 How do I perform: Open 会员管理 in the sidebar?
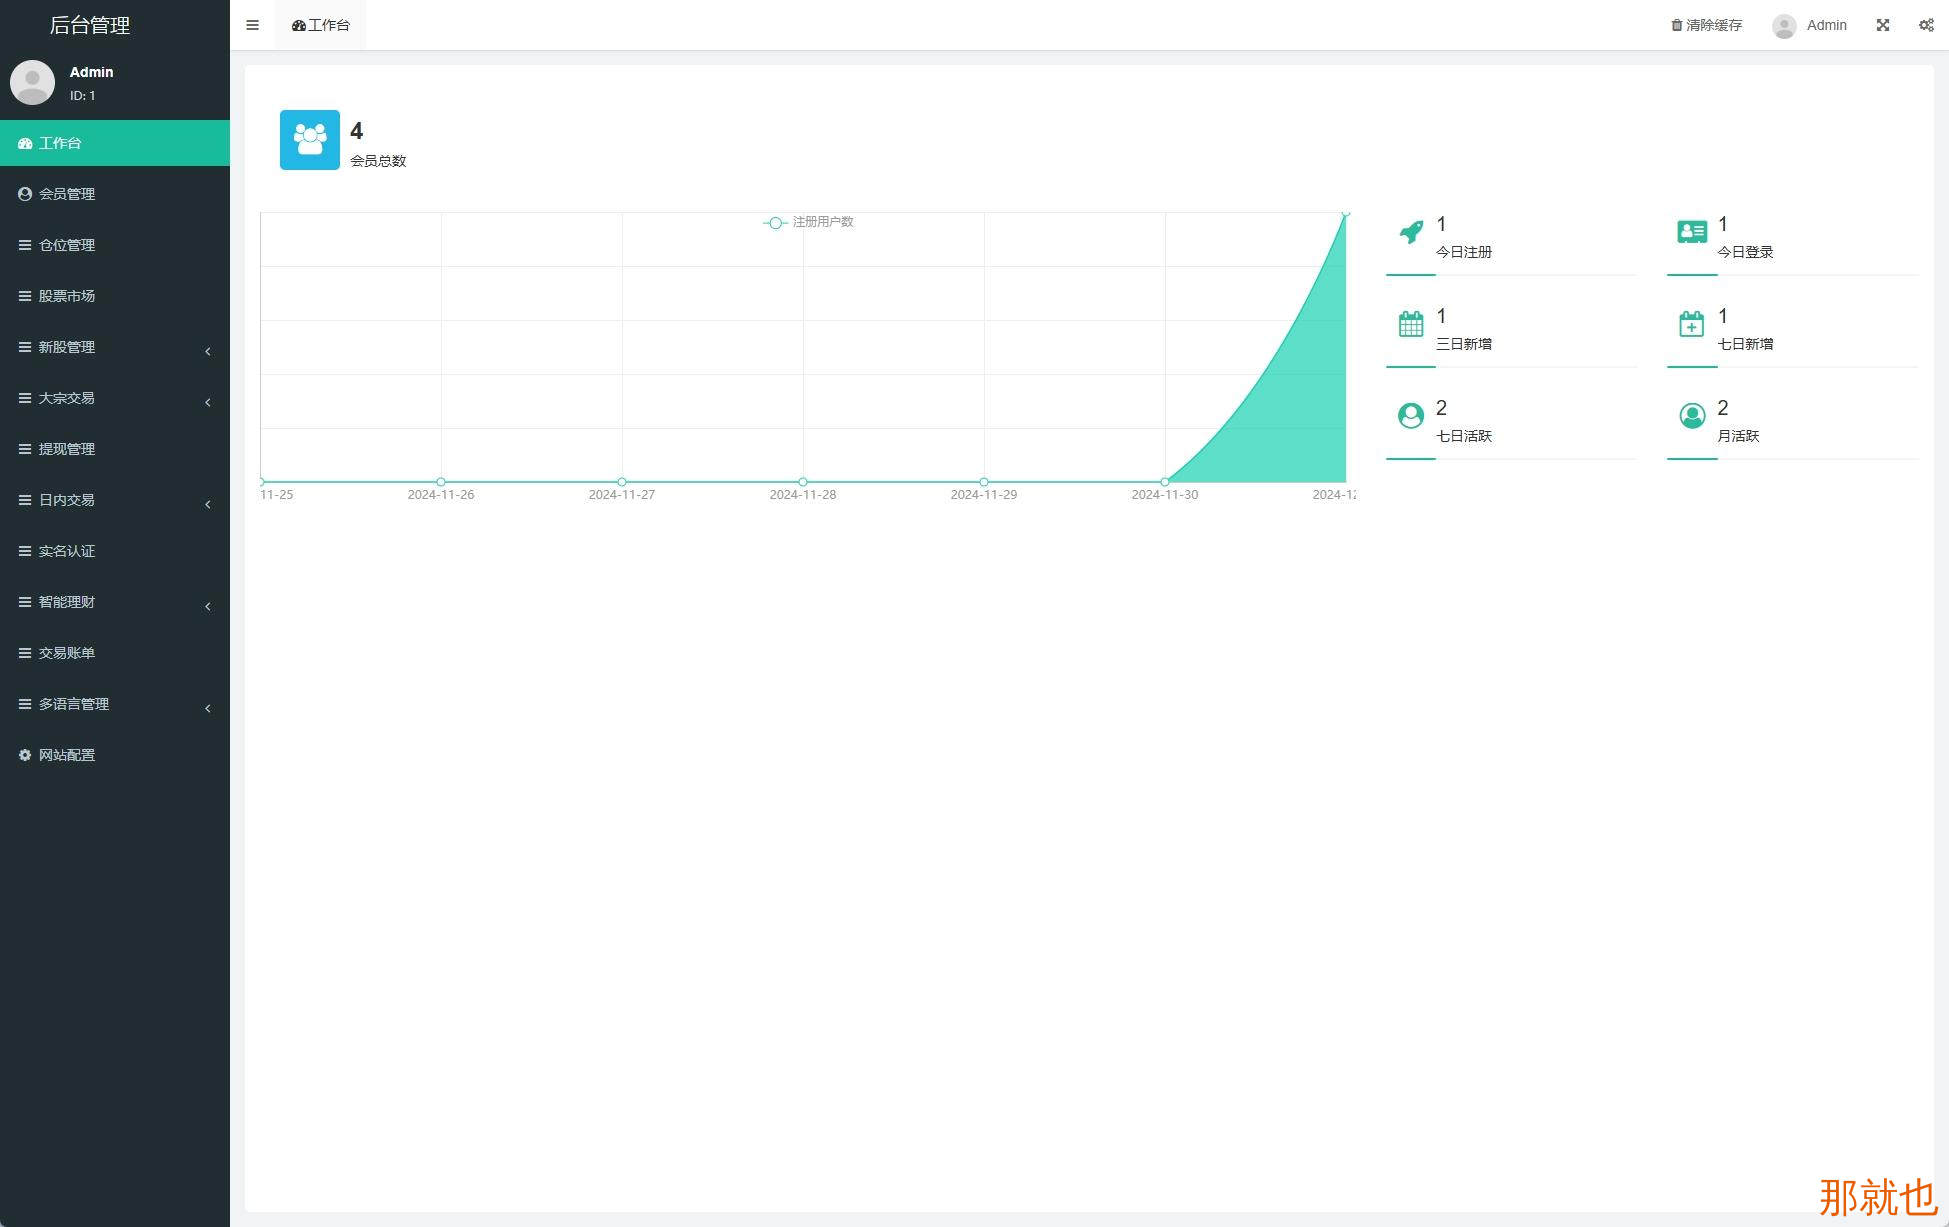[67, 194]
